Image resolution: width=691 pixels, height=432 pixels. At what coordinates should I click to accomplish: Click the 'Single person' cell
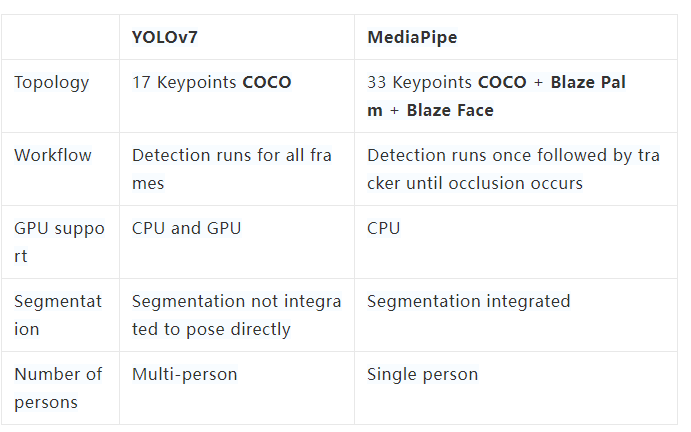coord(422,374)
